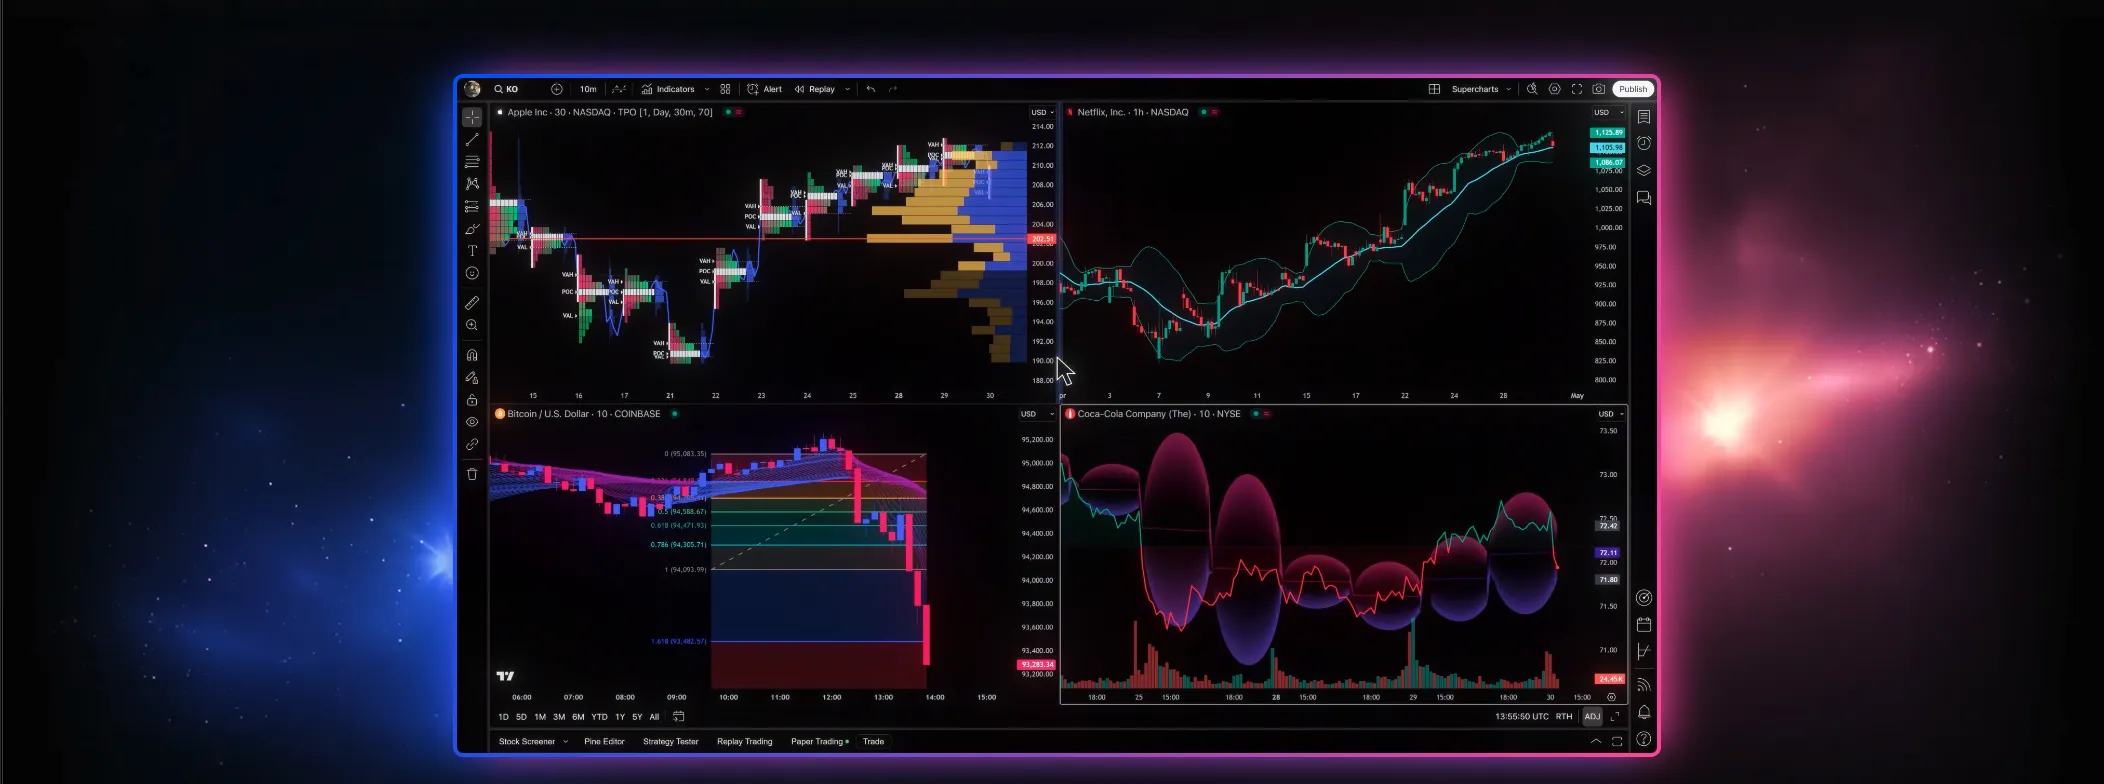Screen dimensions: 2104x784
Task: Activate the zoom in tool
Action: [472, 325]
